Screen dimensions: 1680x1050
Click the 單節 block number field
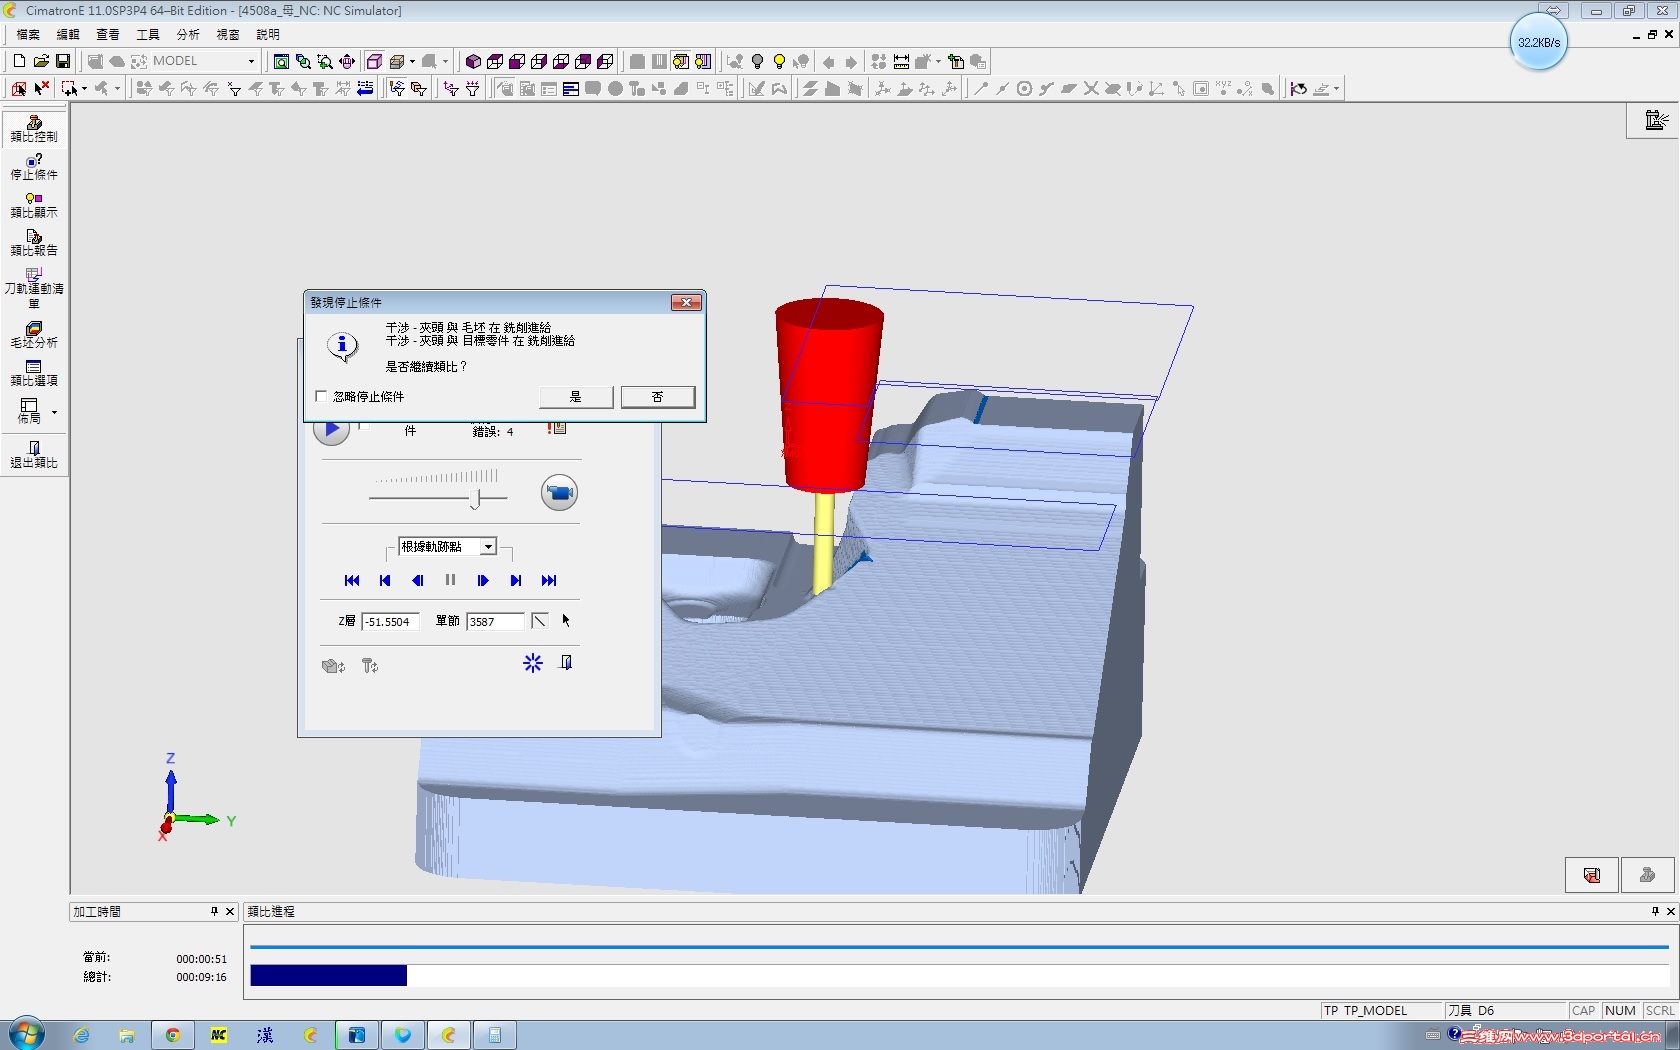495,621
